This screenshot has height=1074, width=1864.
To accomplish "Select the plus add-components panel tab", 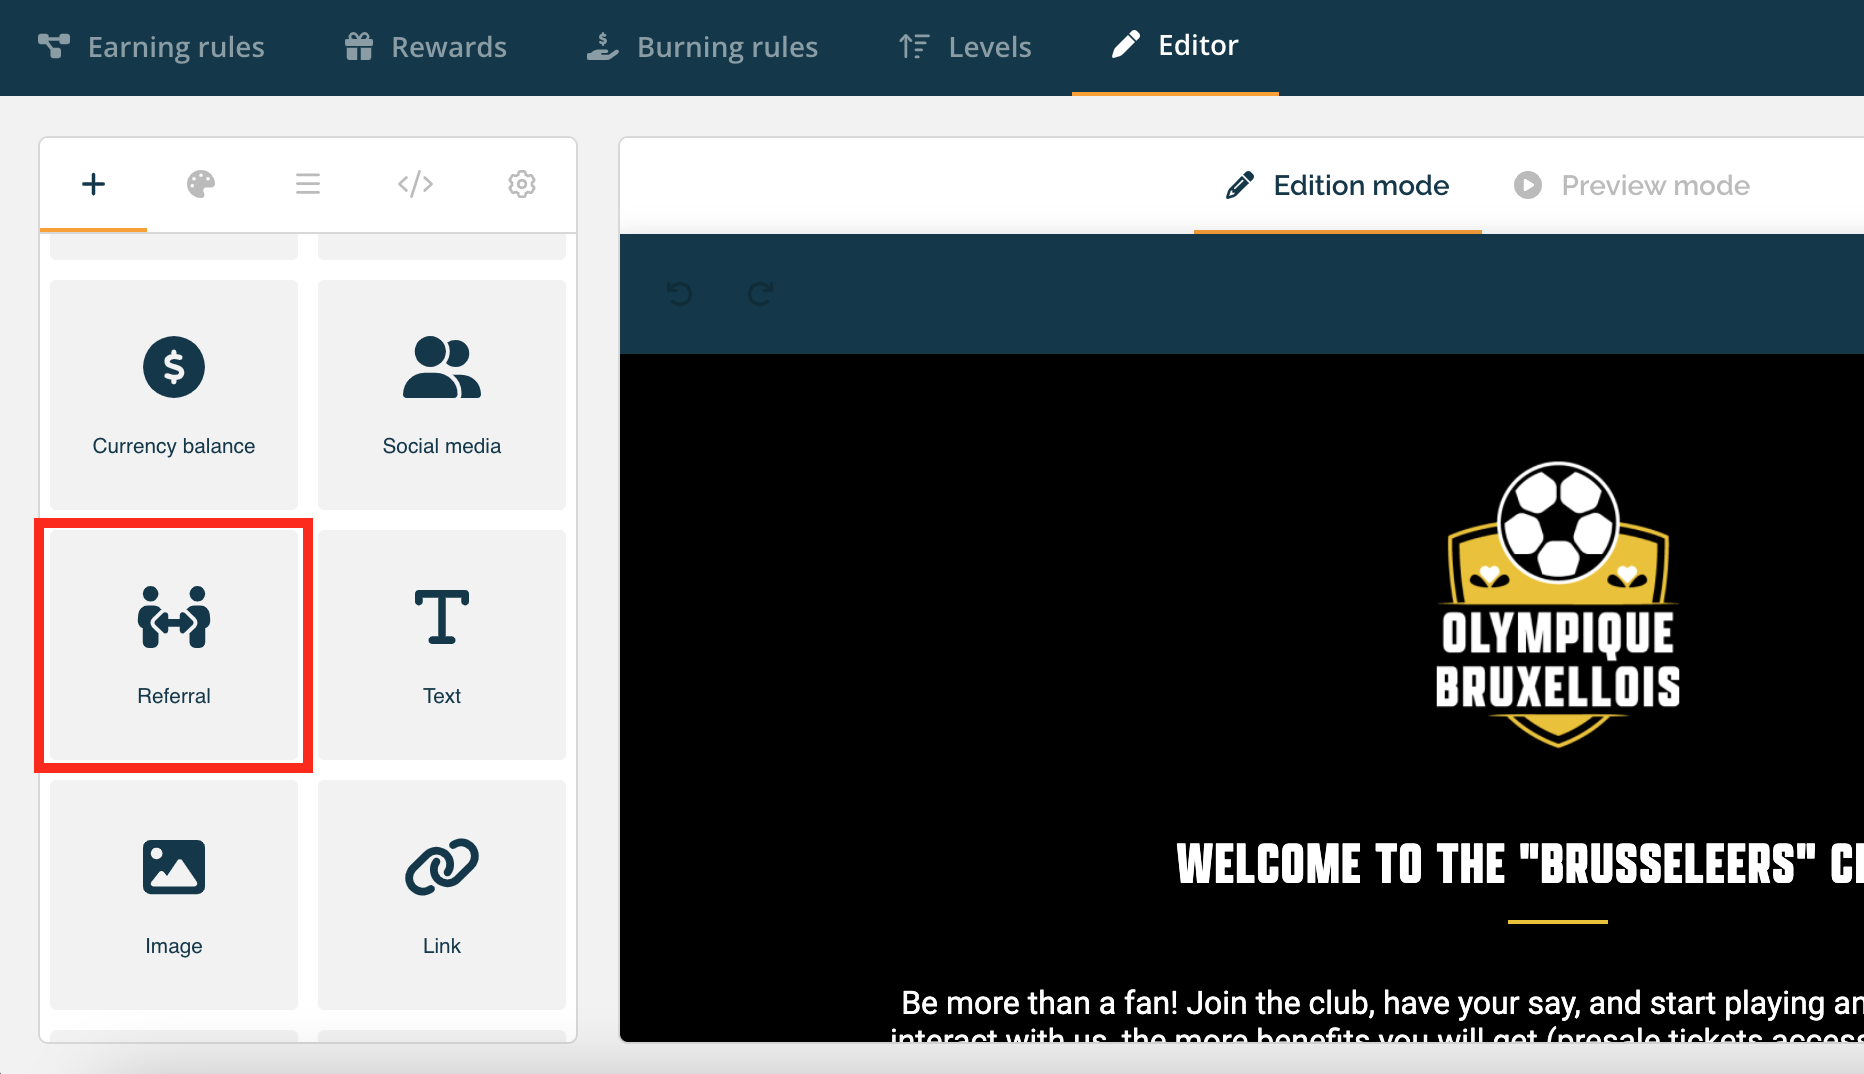I will pyautogui.click(x=93, y=184).
